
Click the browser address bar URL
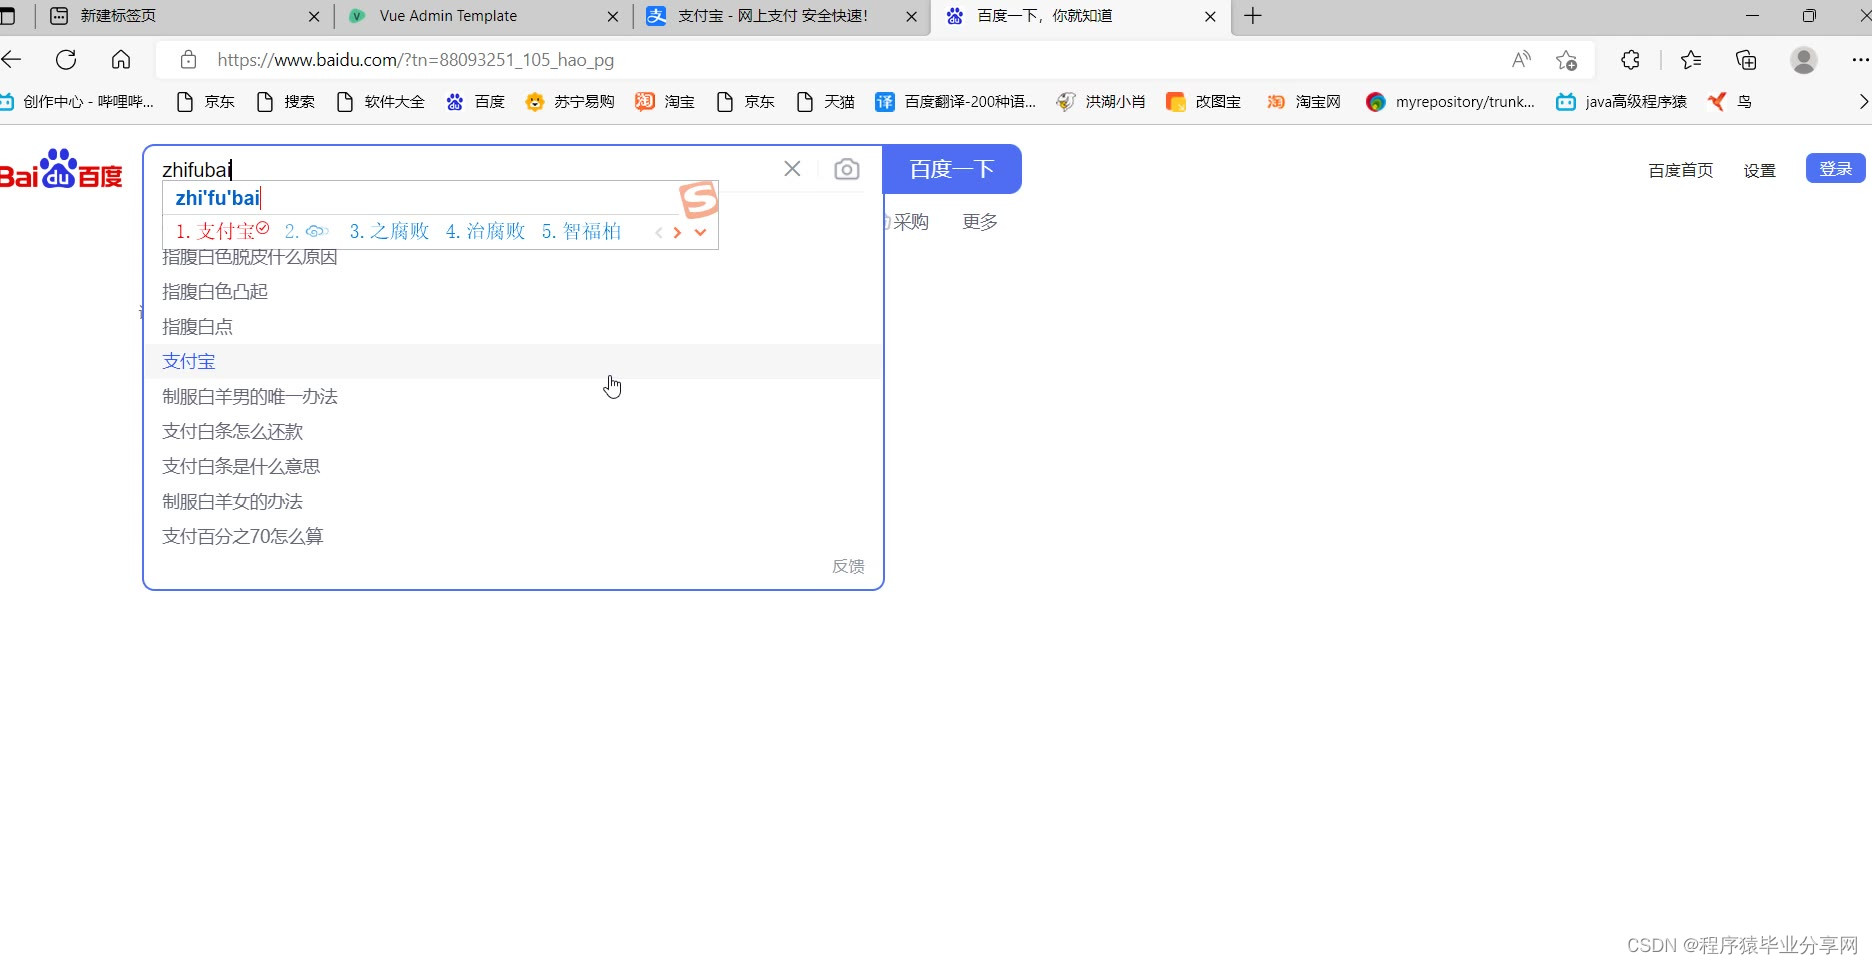pyautogui.click(x=415, y=60)
